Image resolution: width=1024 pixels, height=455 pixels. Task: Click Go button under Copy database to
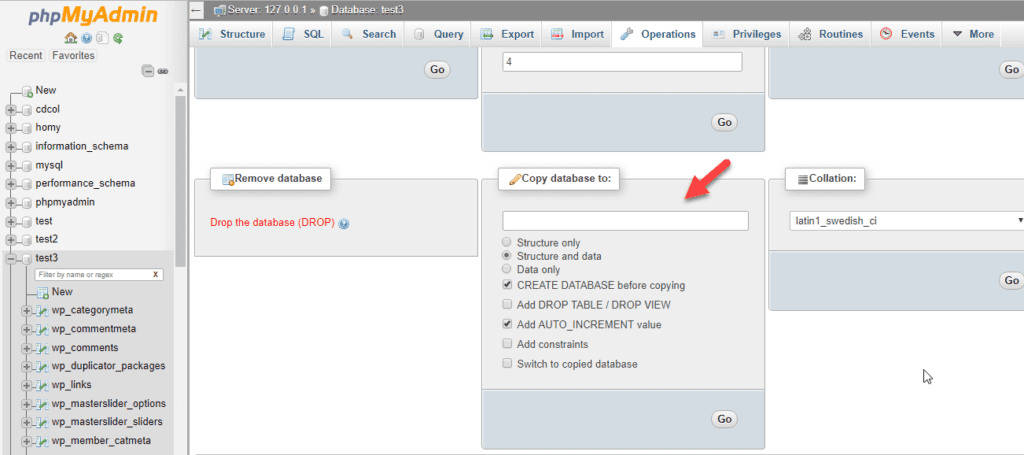(x=724, y=418)
